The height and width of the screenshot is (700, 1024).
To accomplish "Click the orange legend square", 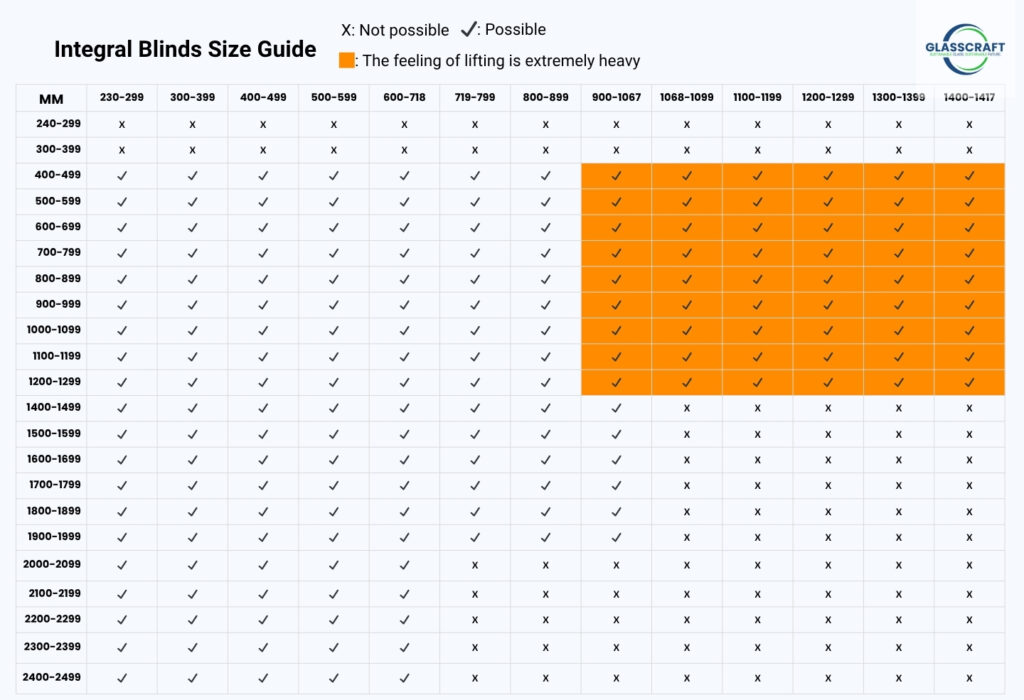I will [347, 61].
